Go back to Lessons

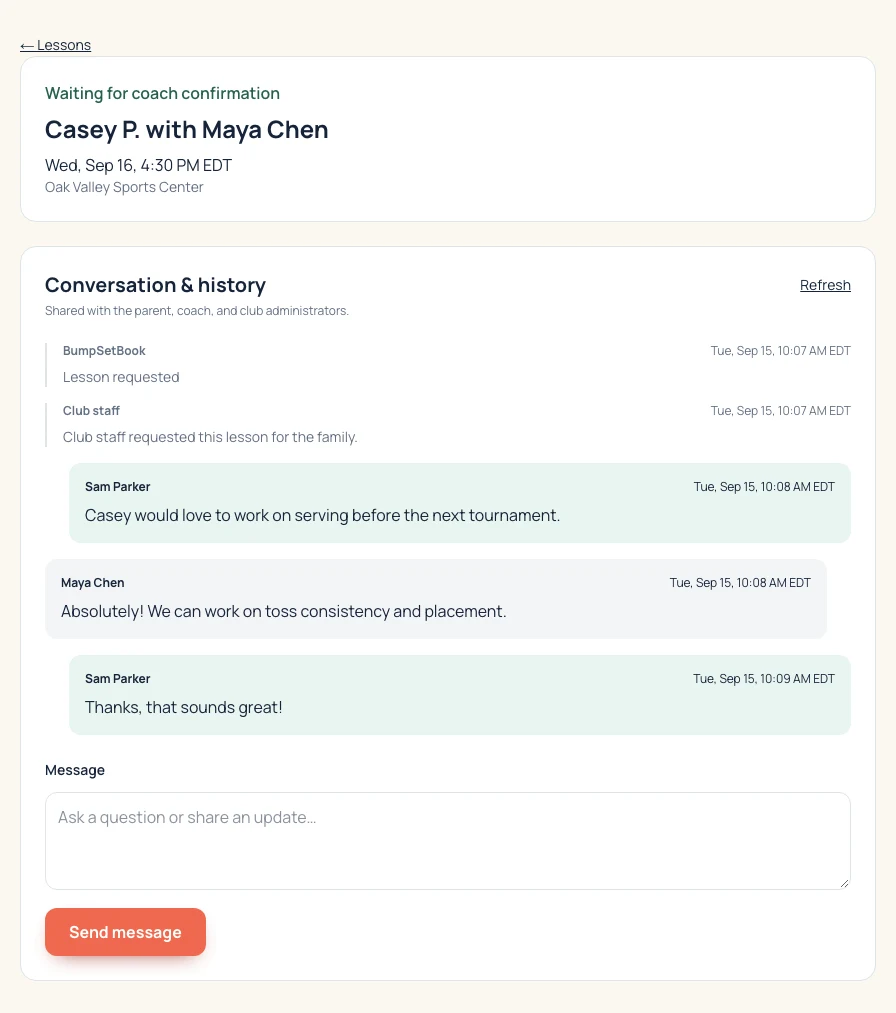56,45
